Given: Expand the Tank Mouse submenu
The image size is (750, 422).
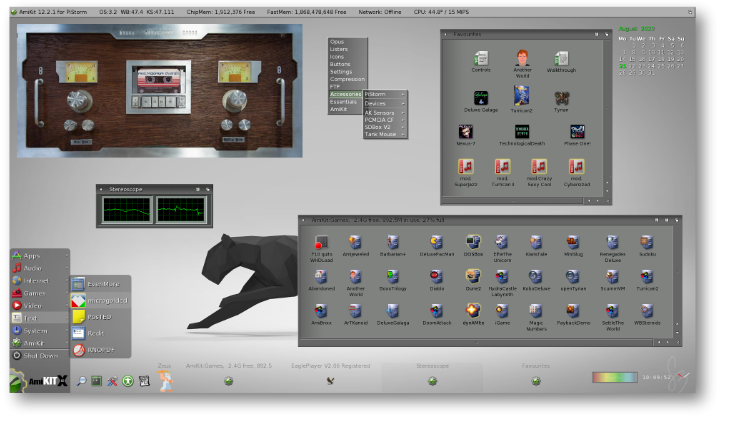Looking at the screenshot, I should click(x=386, y=134).
